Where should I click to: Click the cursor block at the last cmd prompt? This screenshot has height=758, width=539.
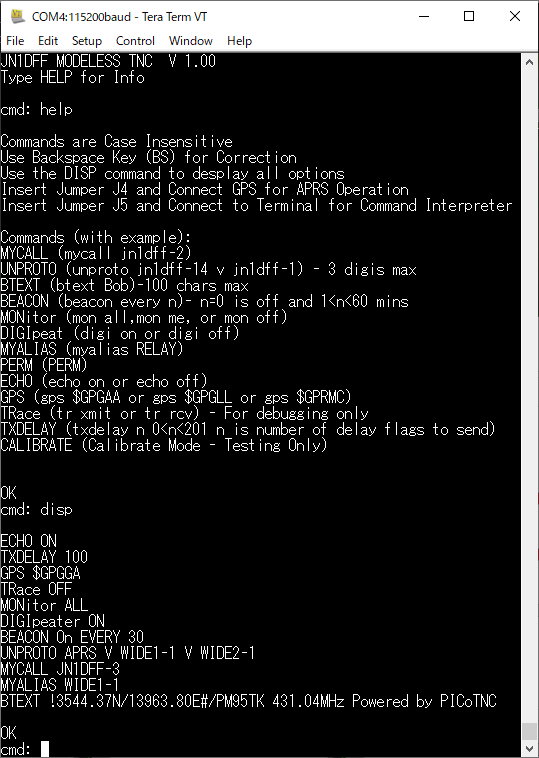[x=45, y=749]
